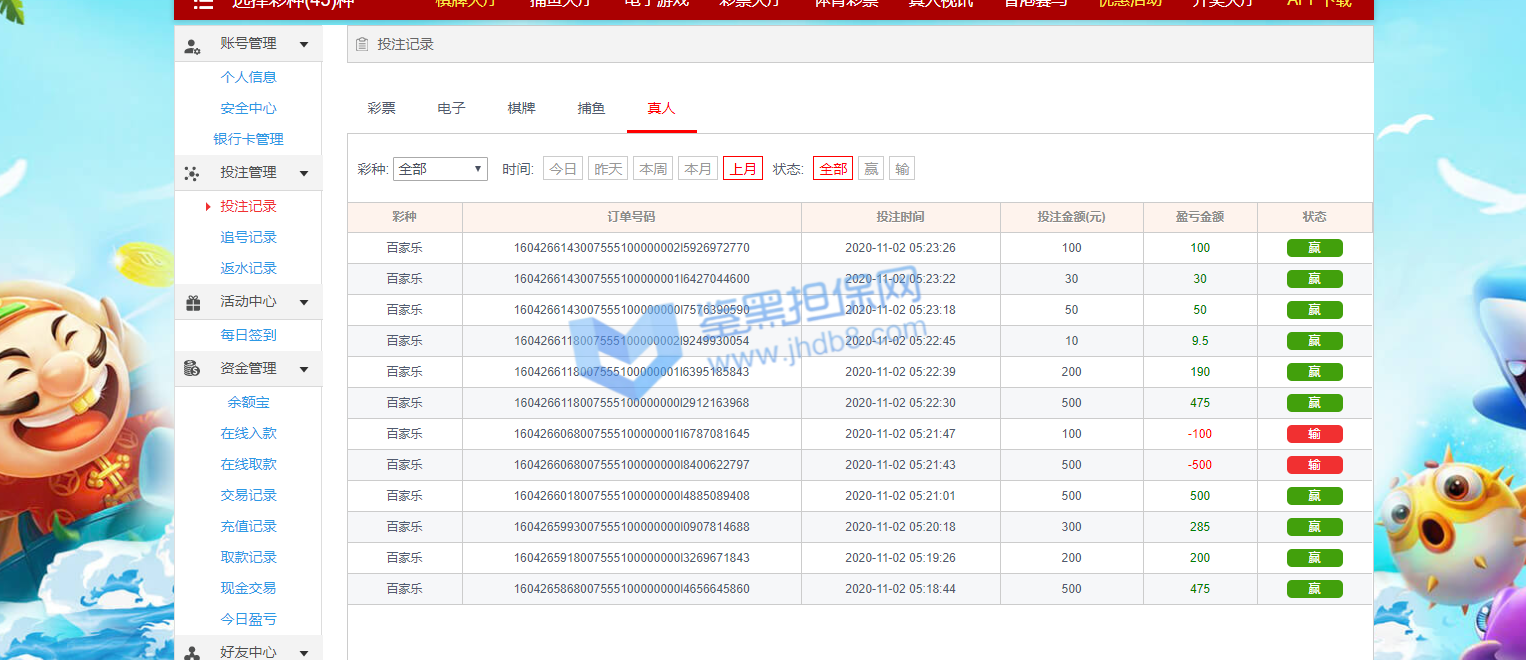The image size is (1526, 660).
Task: Switch to the 捕鱼 tab
Action: (591, 108)
